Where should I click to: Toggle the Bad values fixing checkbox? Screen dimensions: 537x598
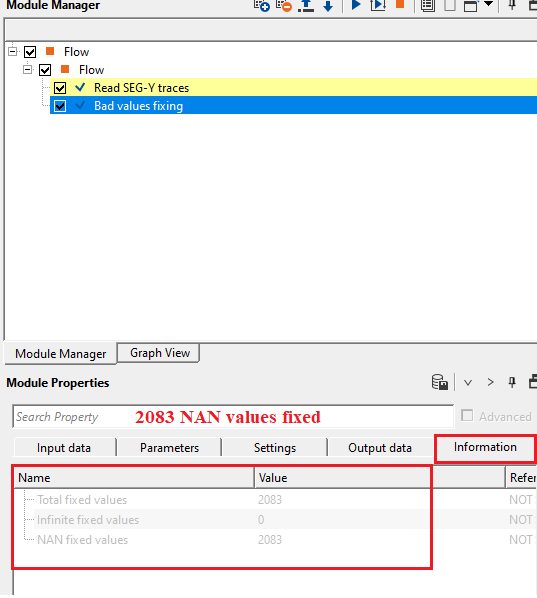pos(60,106)
